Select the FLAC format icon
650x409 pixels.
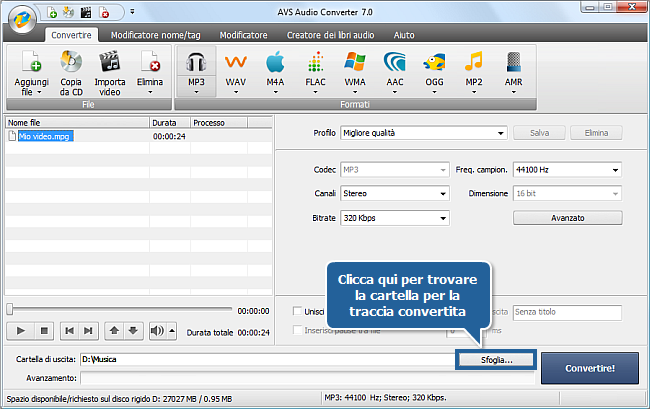pos(315,62)
